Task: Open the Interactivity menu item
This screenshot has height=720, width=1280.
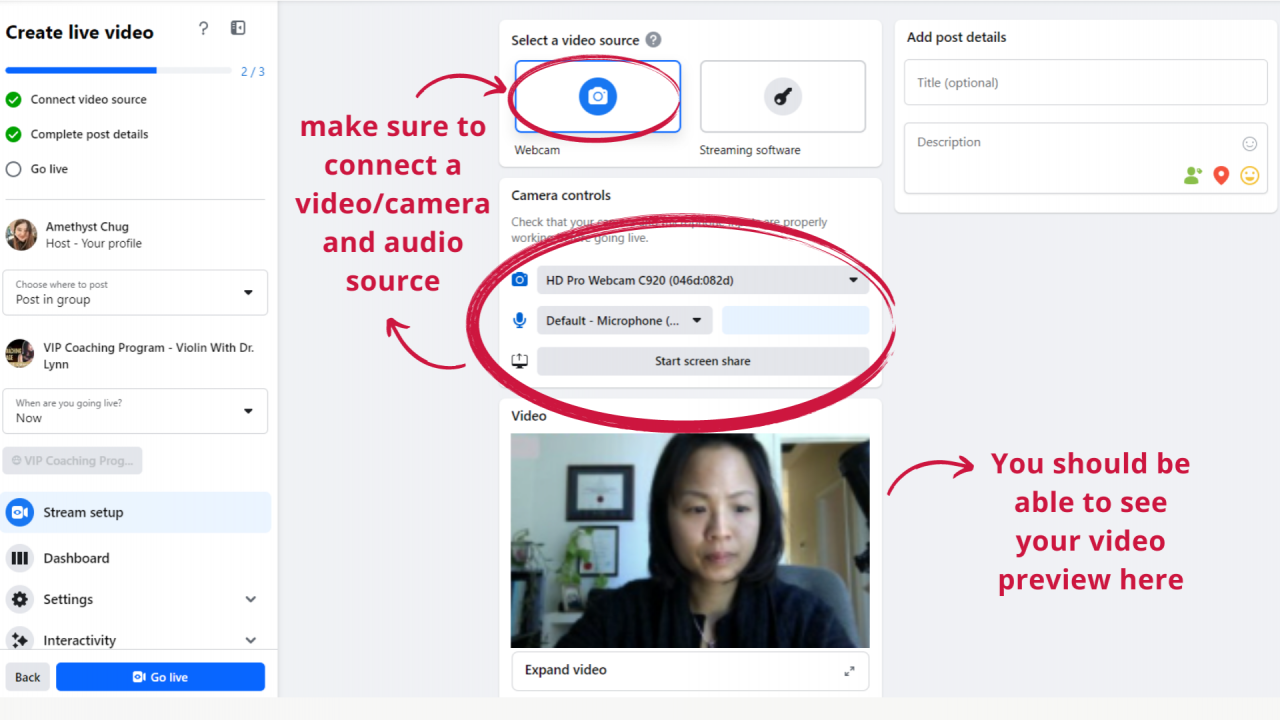Action: click(x=137, y=640)
